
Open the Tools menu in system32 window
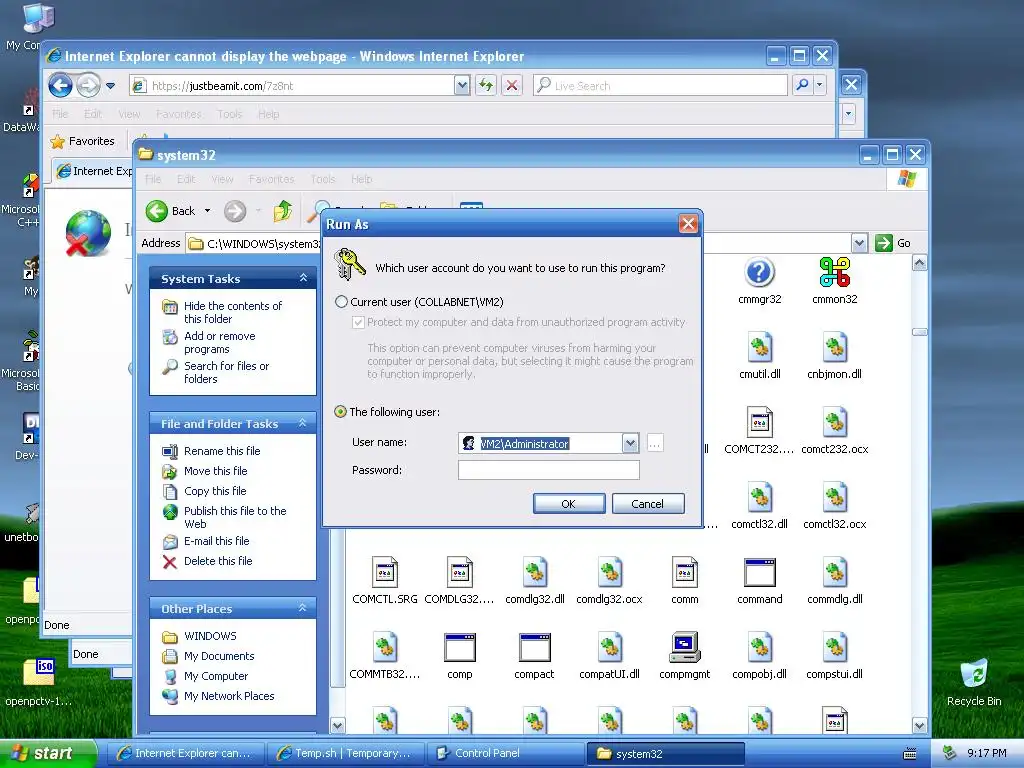pyautogui.click(x=323, y=179)
